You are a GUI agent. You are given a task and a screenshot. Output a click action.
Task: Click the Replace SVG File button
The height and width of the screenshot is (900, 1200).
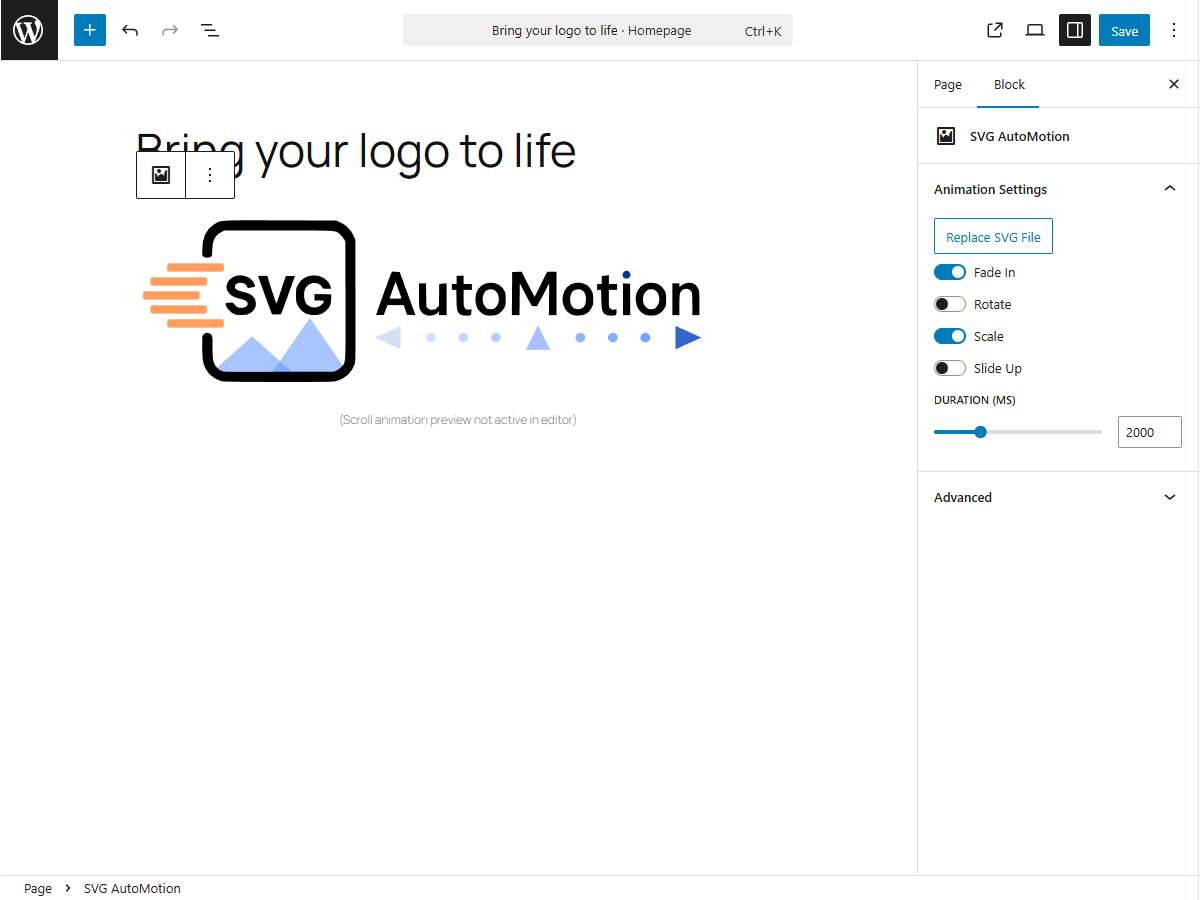[x=993, y=237]
